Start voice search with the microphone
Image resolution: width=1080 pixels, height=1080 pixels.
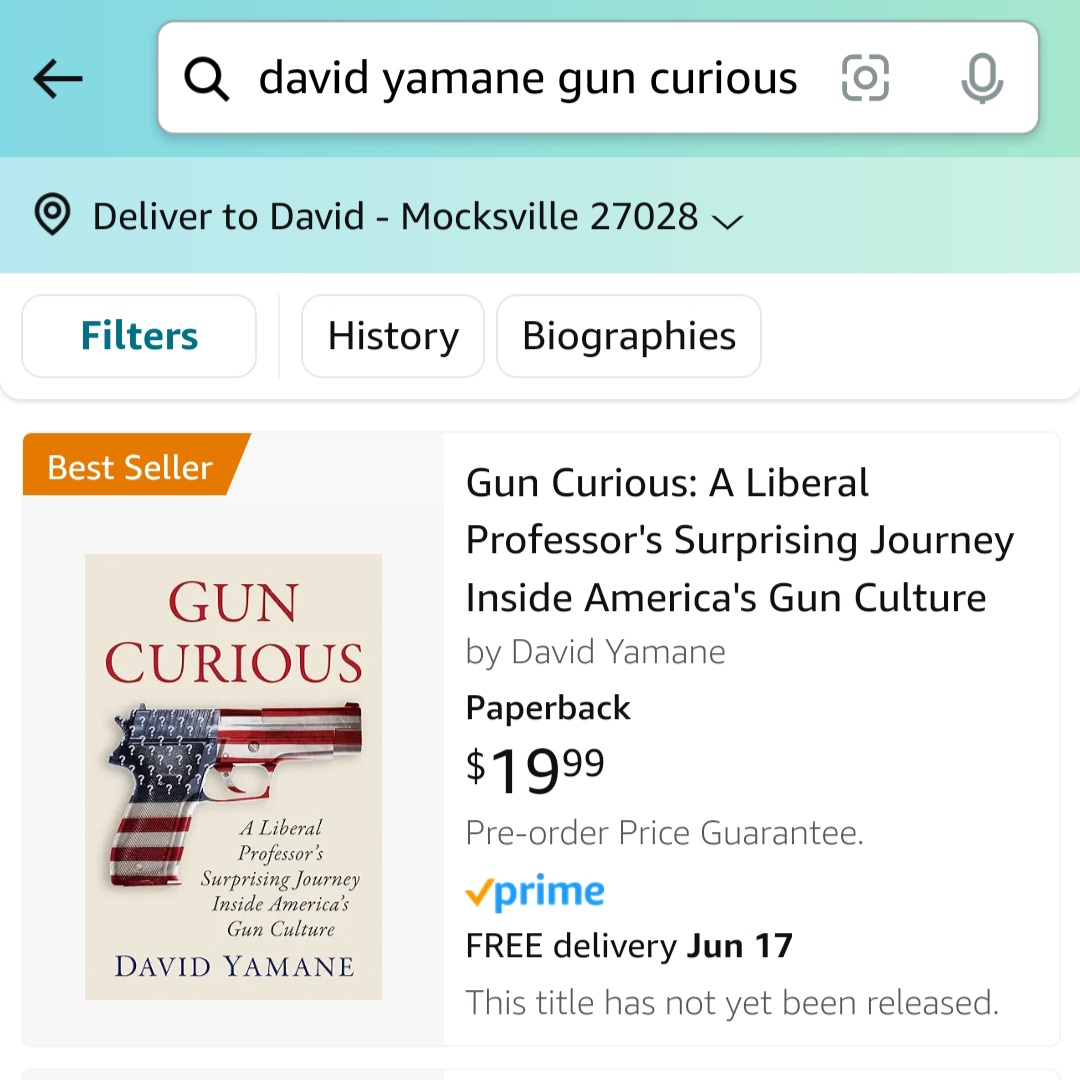(981, 78)
